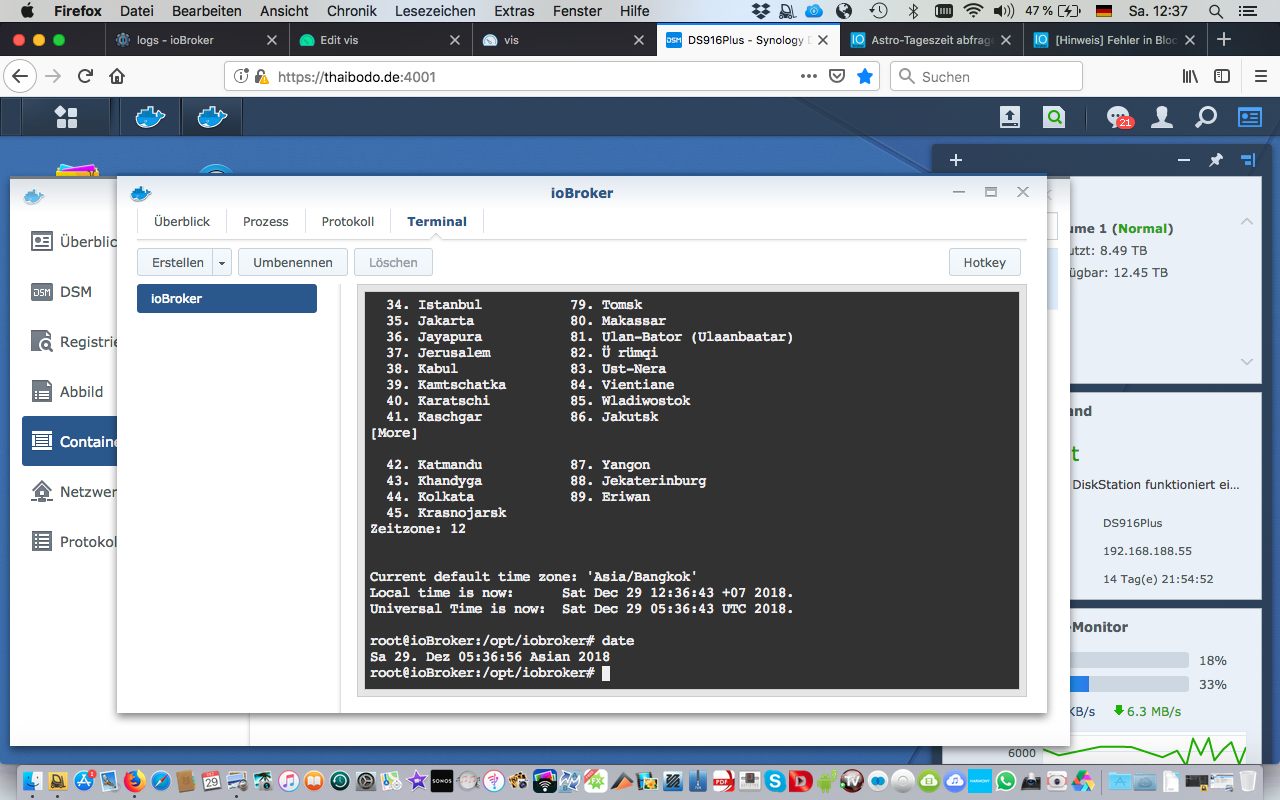The image size is (1280, 800).
Task: Minimize the widgets panel
Action: coord(1184,160)
